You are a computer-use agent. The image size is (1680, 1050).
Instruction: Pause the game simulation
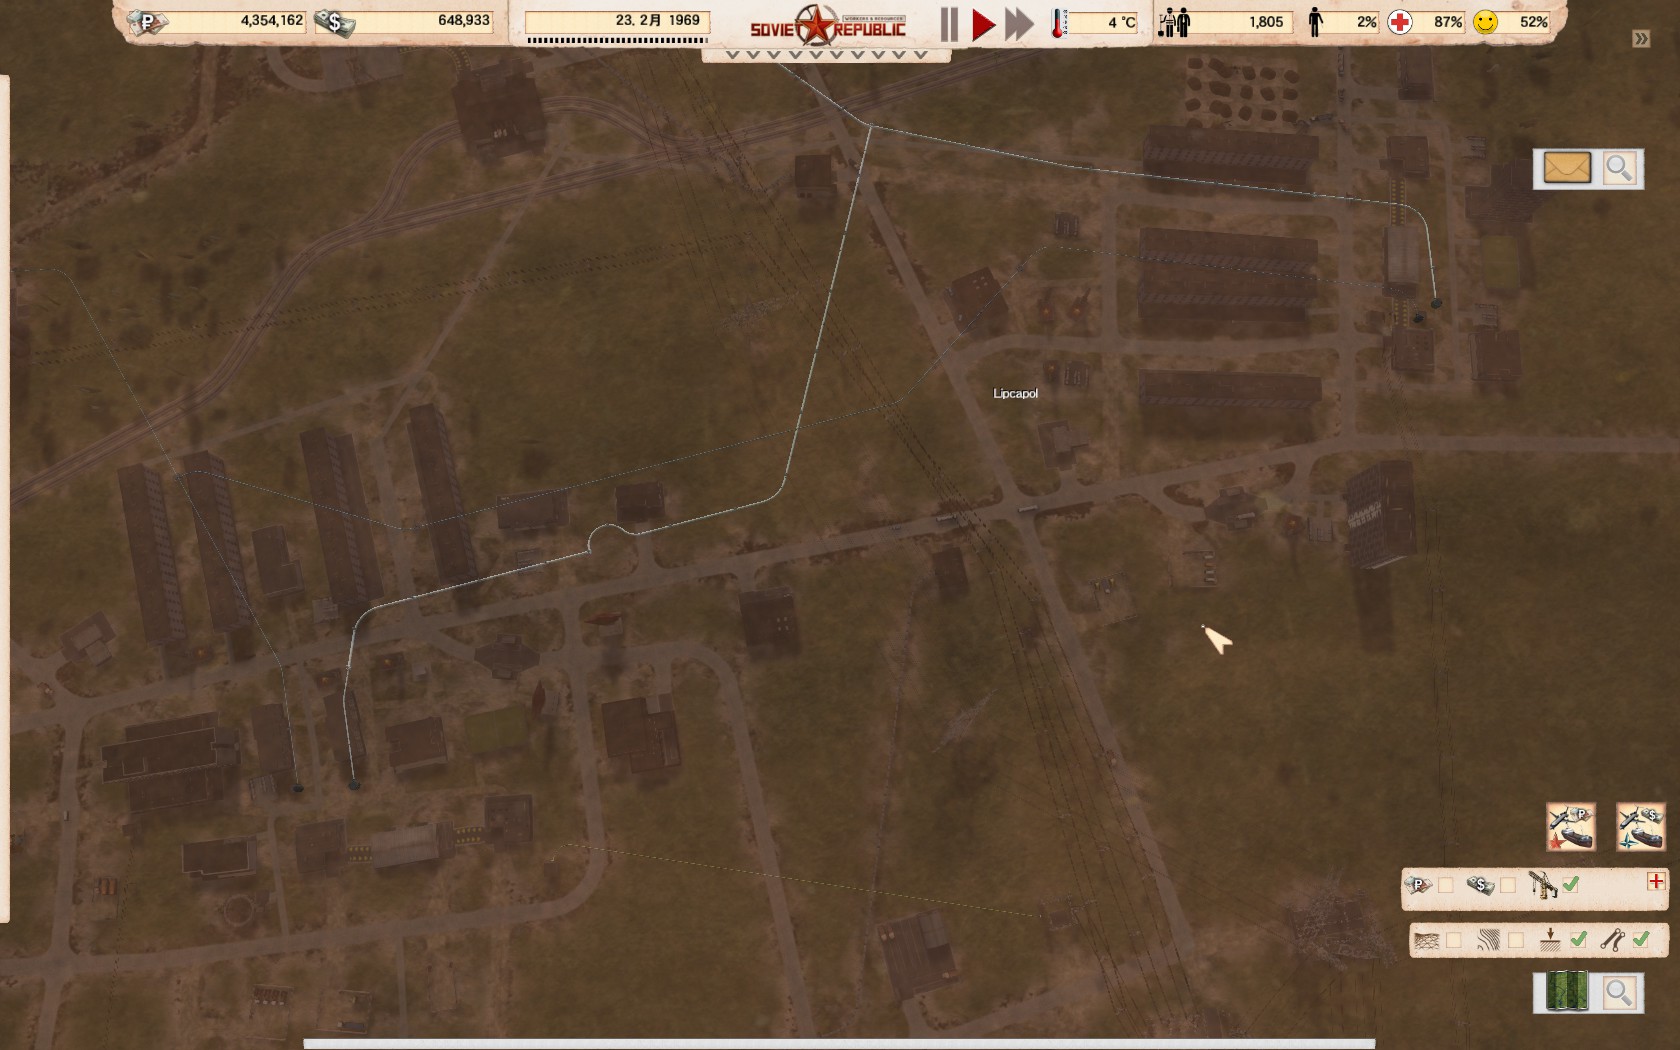[949, 24]
